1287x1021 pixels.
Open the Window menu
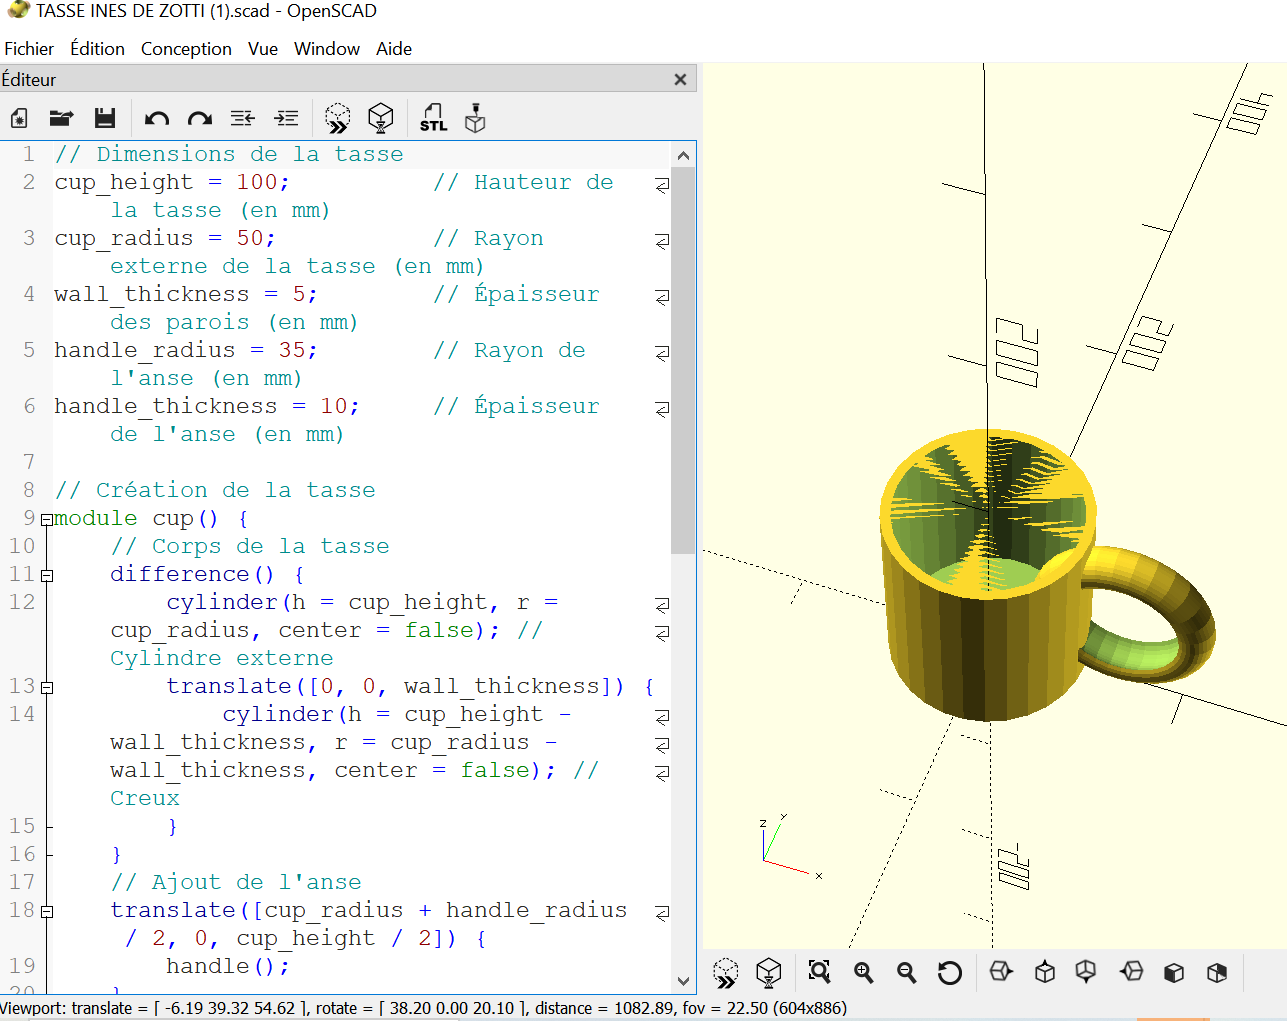click(327, 49)
